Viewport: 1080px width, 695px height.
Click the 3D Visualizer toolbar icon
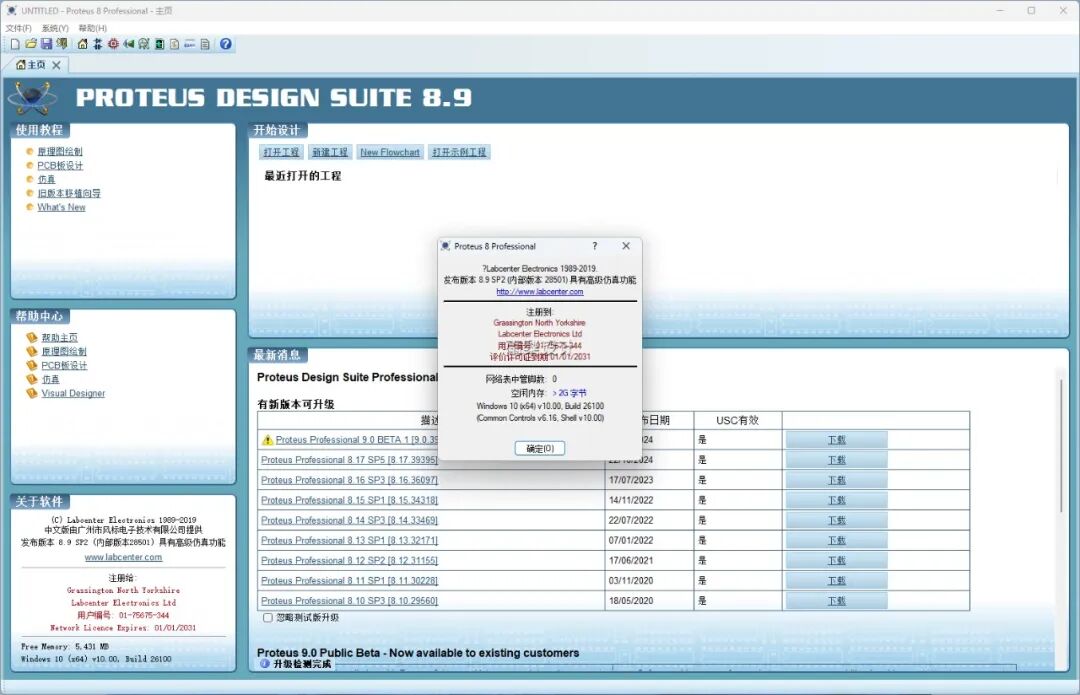[x=129, y=44]
